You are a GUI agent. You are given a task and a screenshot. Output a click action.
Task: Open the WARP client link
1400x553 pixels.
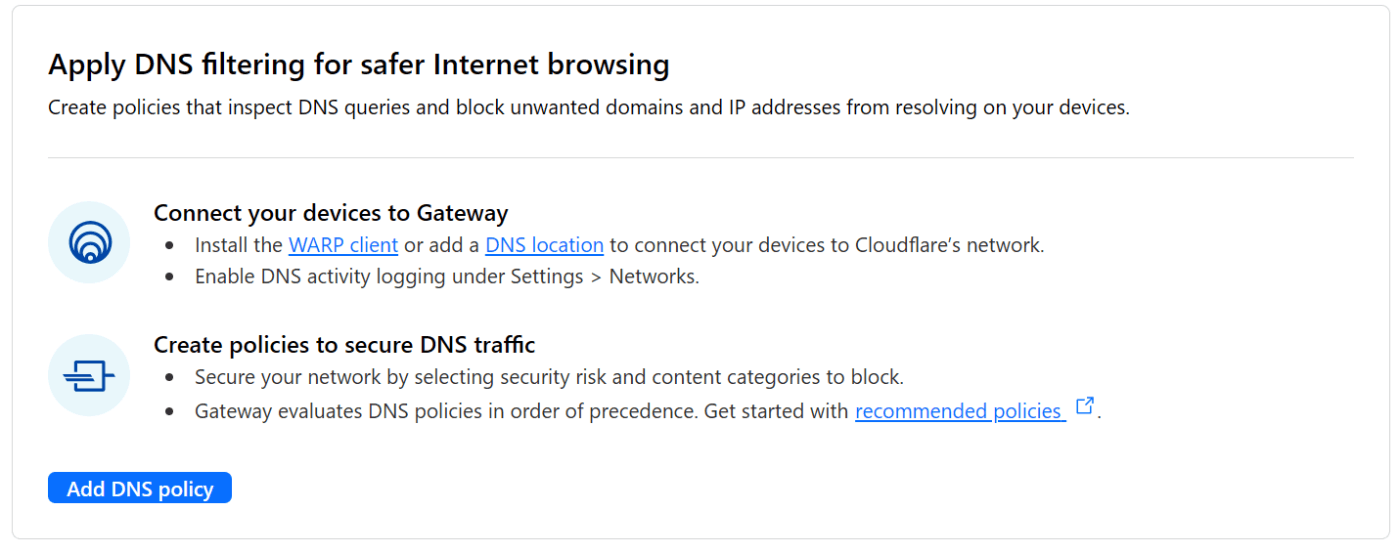(343, 245)
